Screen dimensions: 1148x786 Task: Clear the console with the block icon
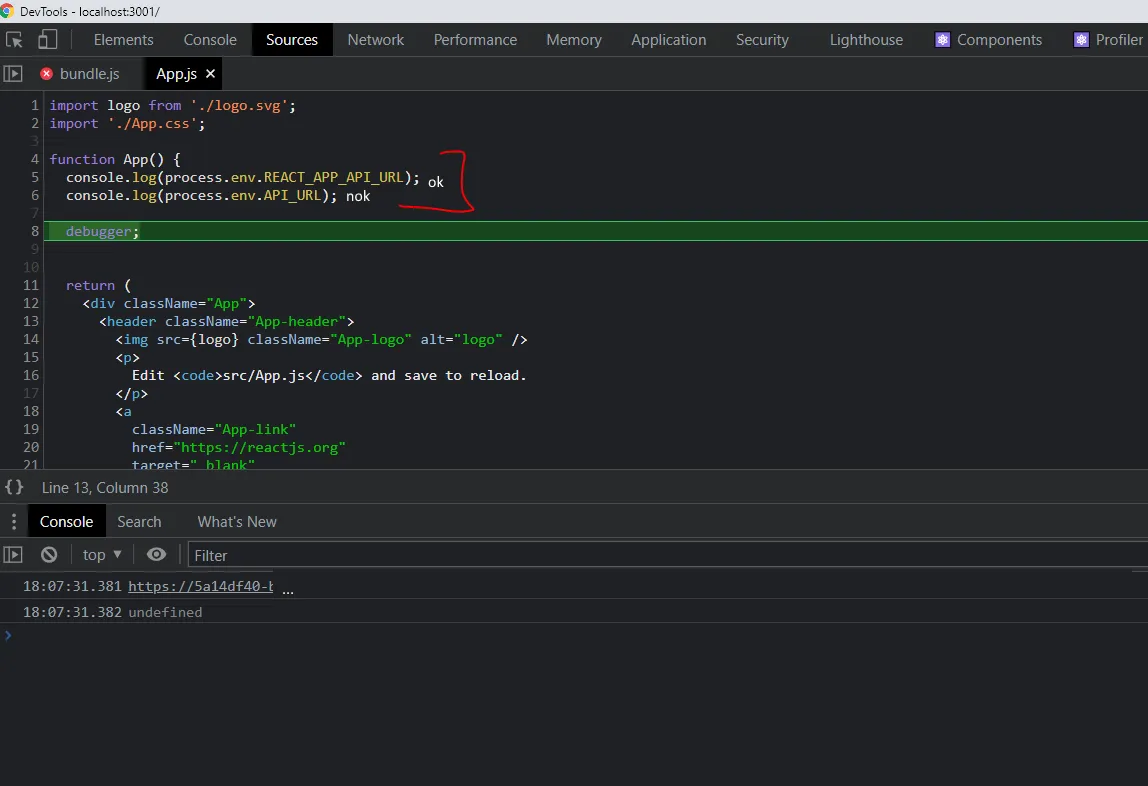[49, 554]
